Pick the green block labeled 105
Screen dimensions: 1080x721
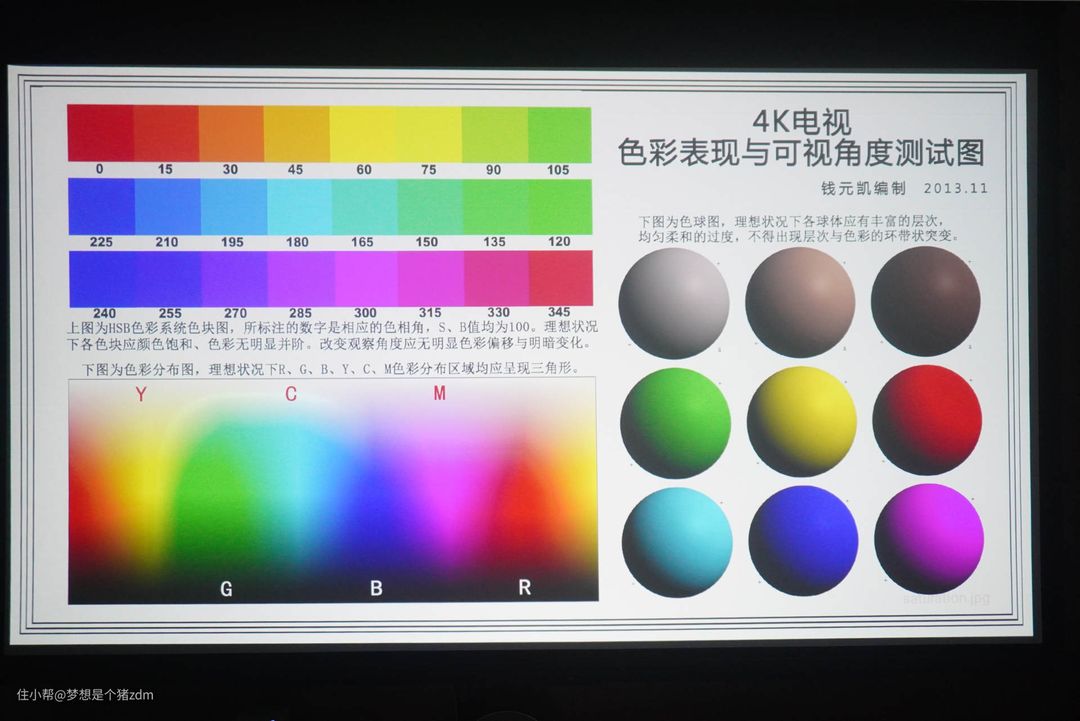click(560, 133)
